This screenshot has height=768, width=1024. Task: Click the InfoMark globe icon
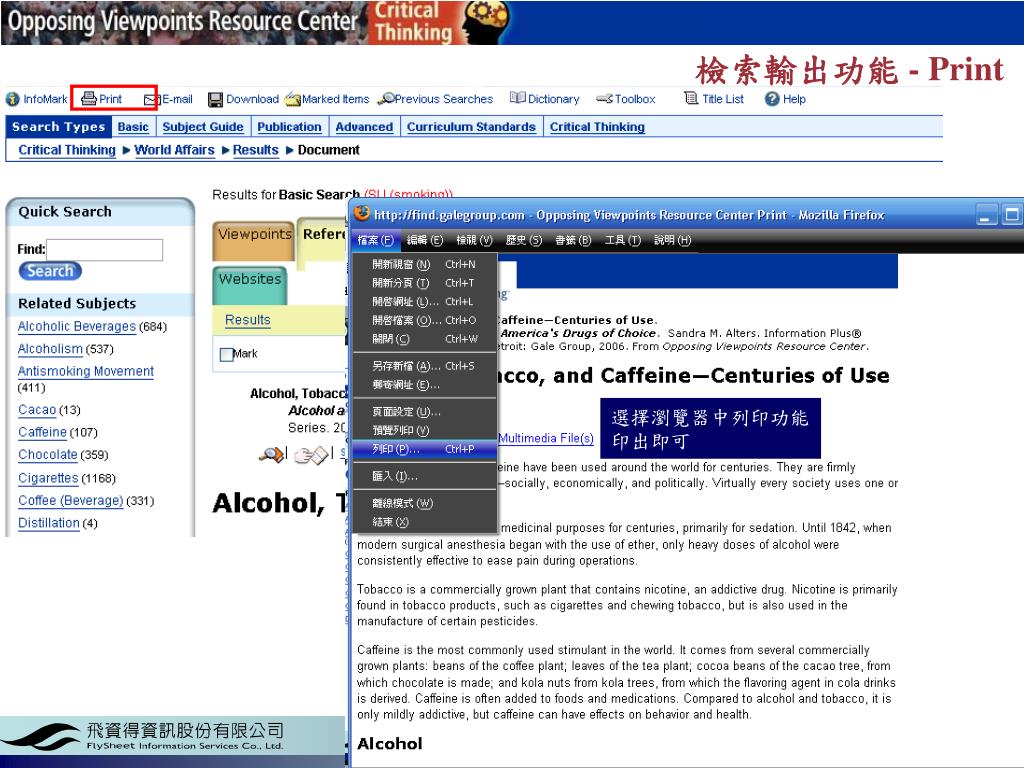(12, 99)
